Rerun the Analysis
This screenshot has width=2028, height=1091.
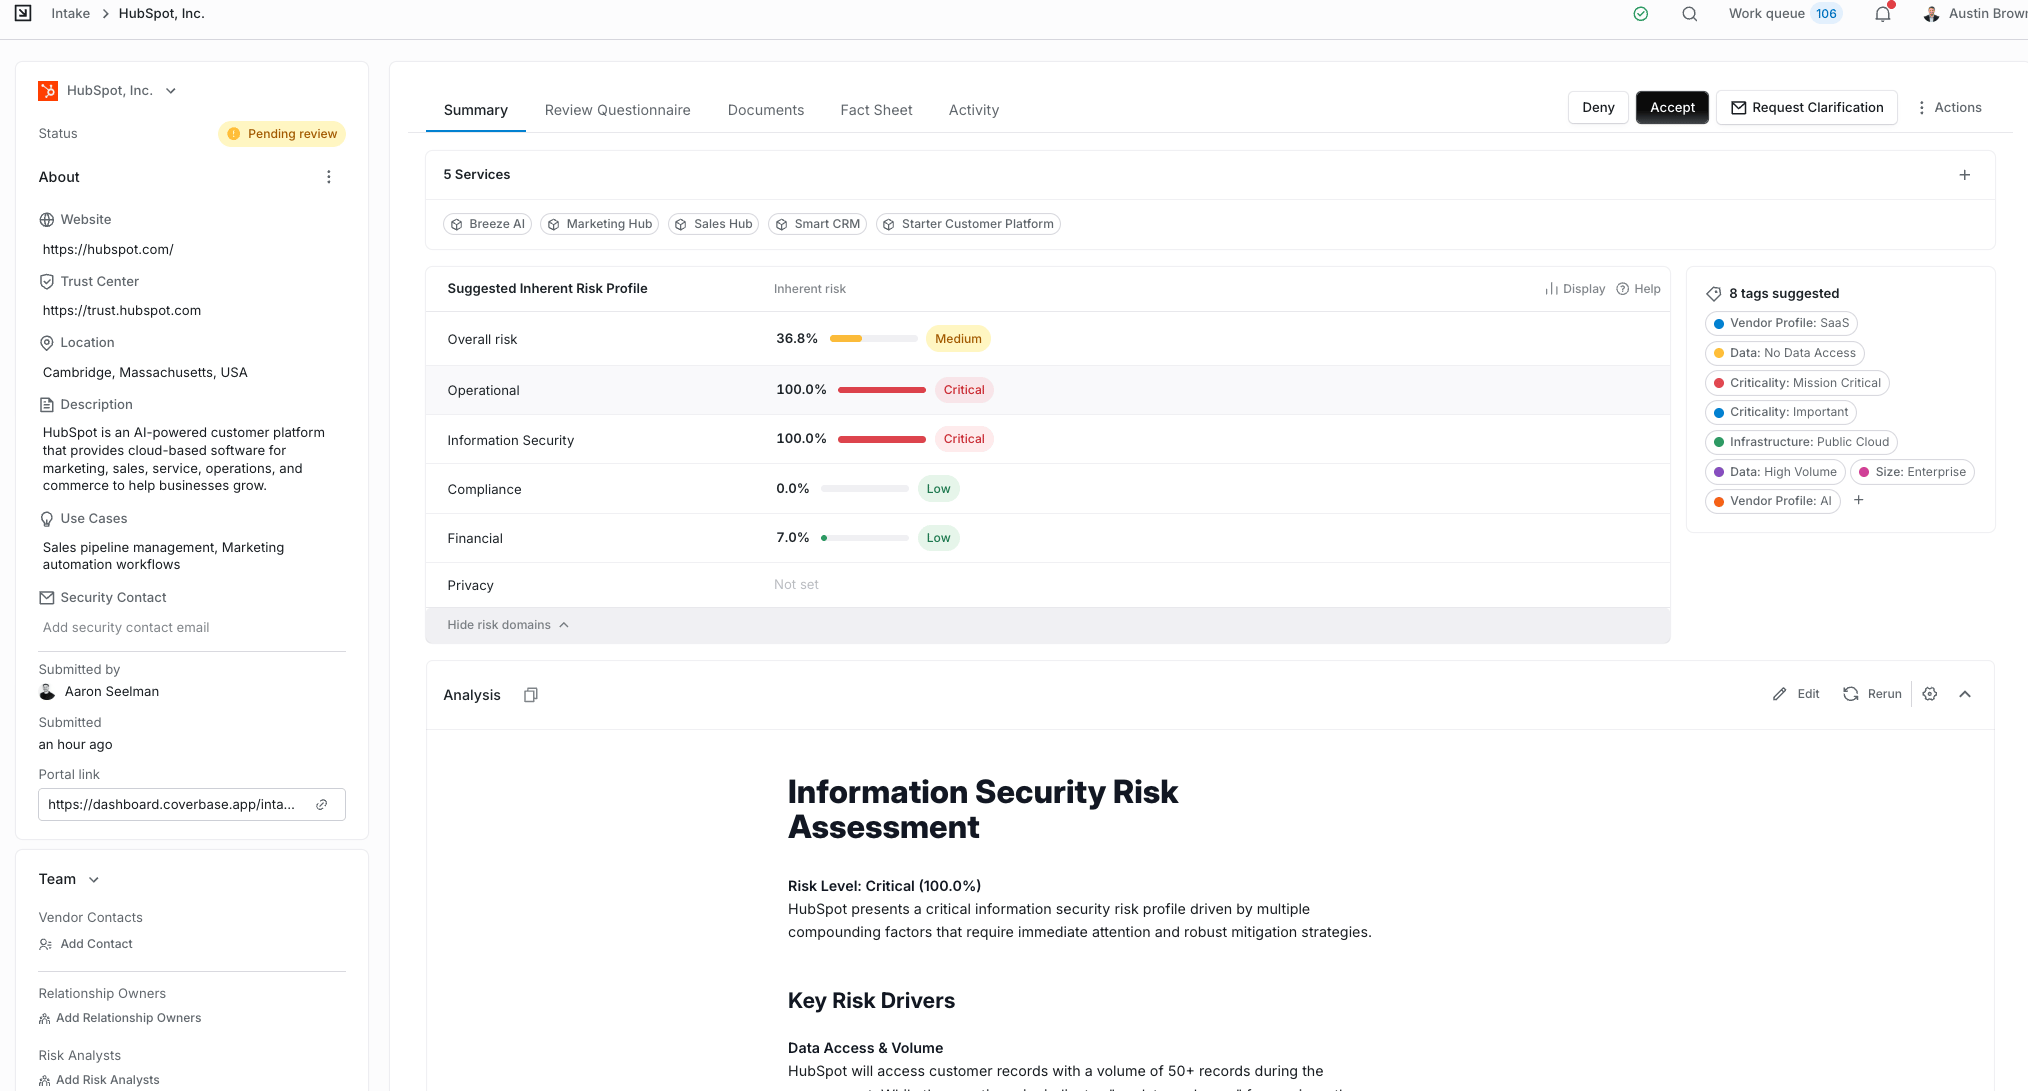point(1872,694)
